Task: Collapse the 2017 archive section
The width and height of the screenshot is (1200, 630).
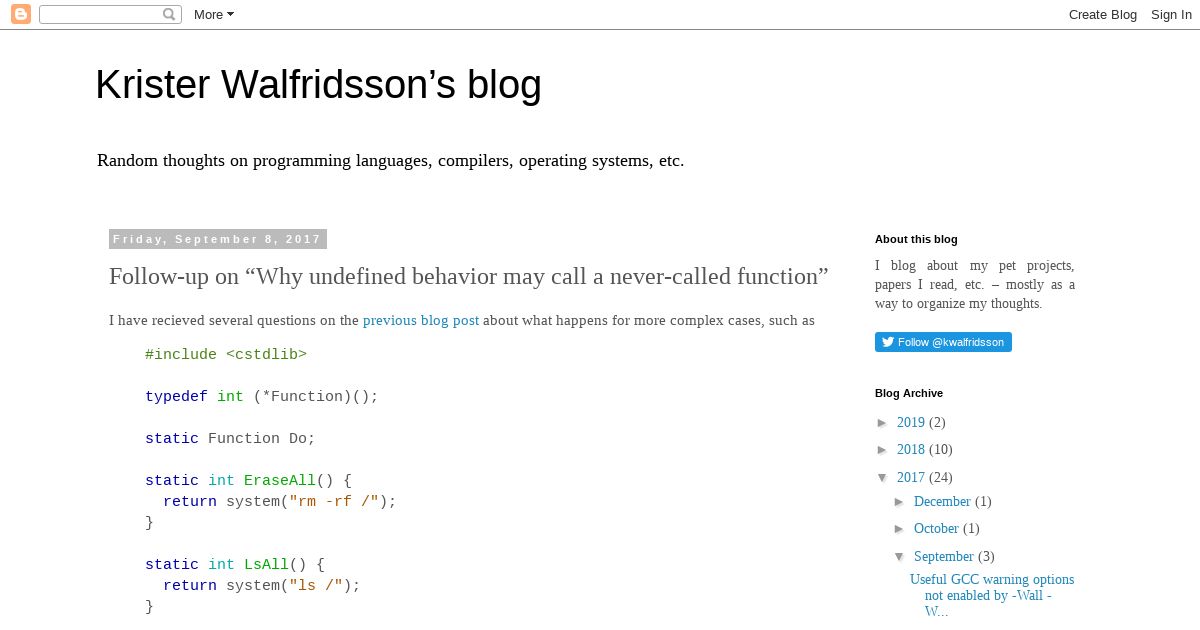Action: pyautogui.click(x=883, y=478)
